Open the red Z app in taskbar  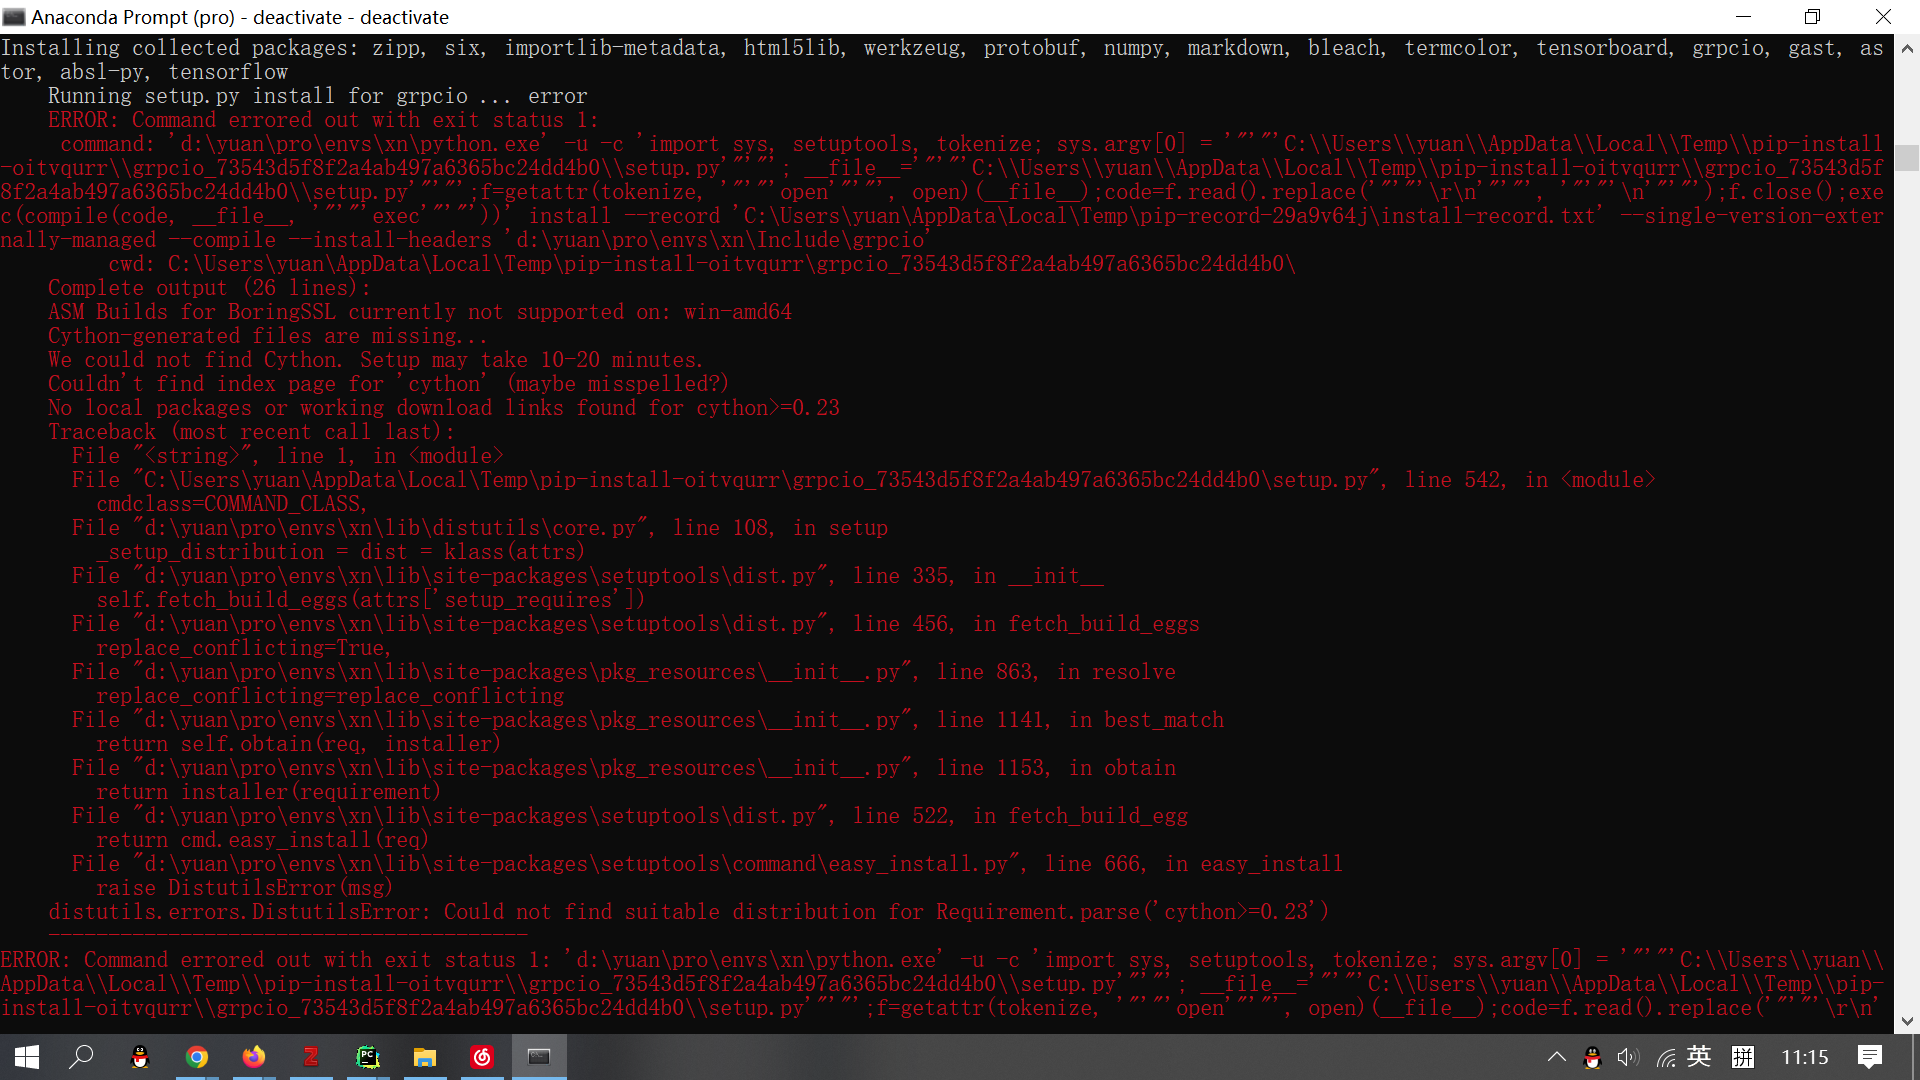click(311, 1057)
